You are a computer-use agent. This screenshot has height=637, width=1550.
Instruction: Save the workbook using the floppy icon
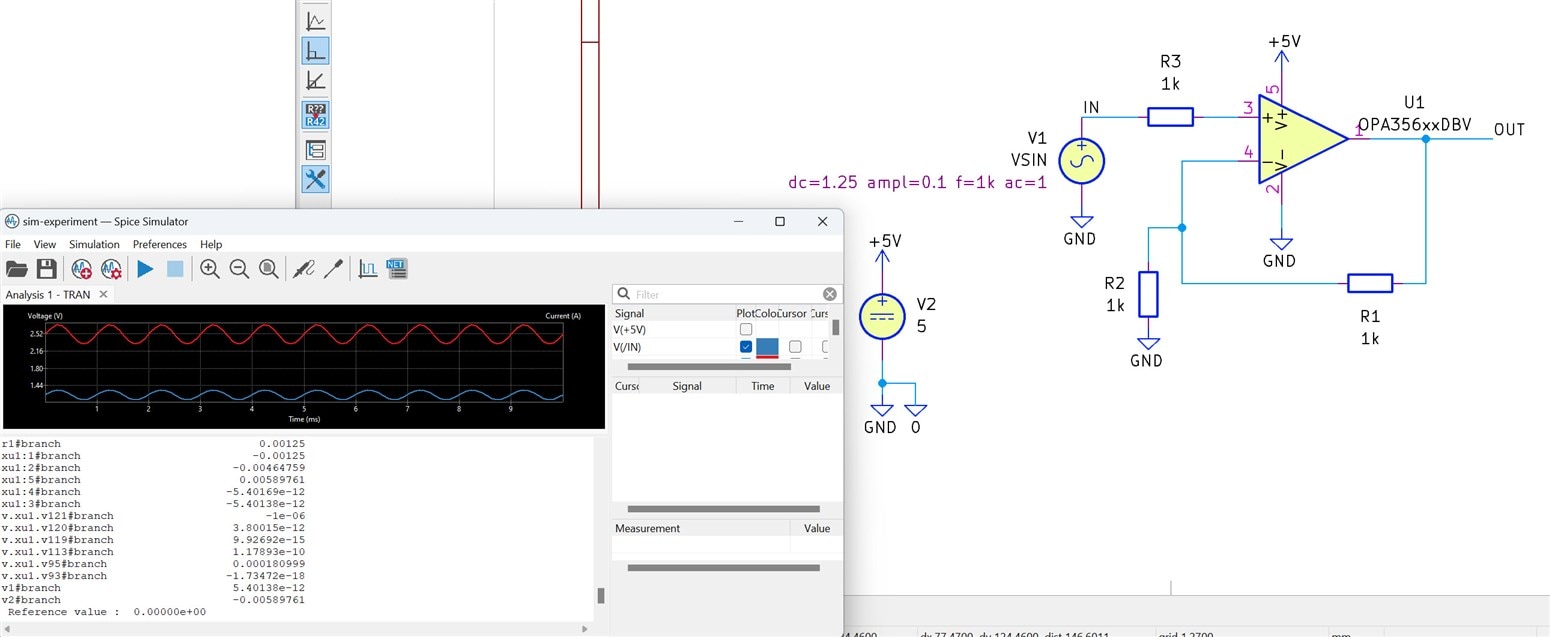pos(46,269)
